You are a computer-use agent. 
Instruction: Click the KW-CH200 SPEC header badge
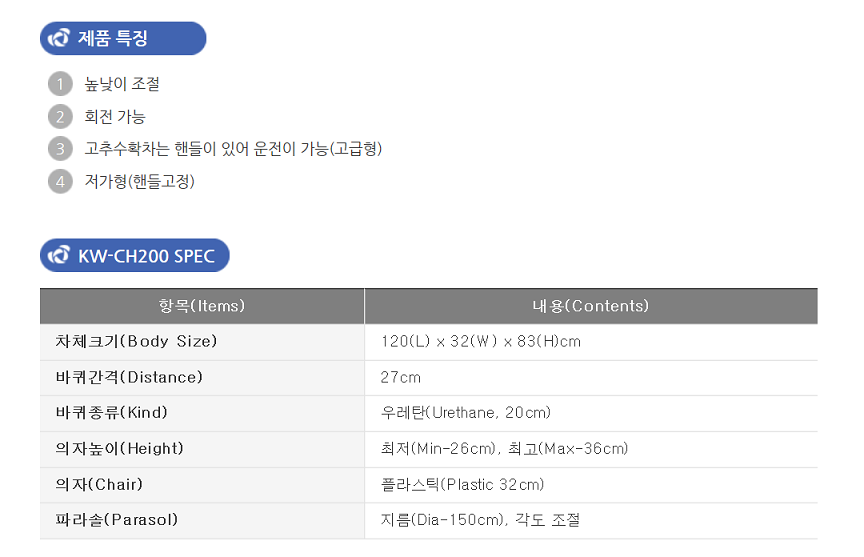pyautogui.click(x=134, y=255)
